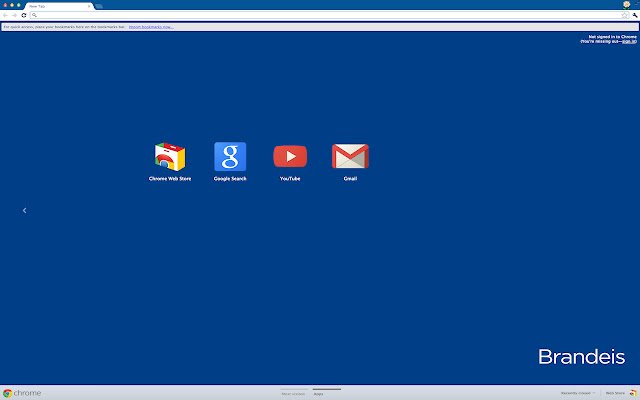Go forward using the forward arrow

pyautogui.click(x=14, y=15)
